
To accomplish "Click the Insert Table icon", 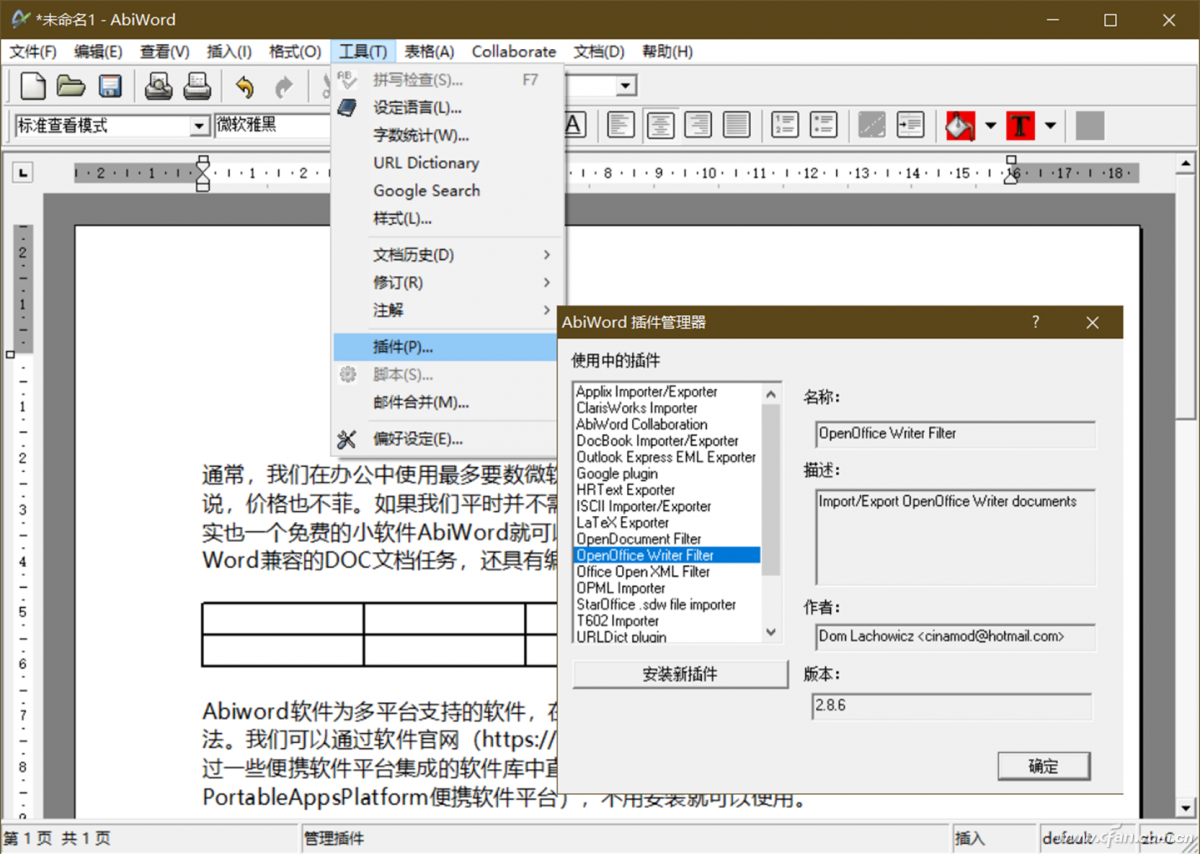I will 871,125.
